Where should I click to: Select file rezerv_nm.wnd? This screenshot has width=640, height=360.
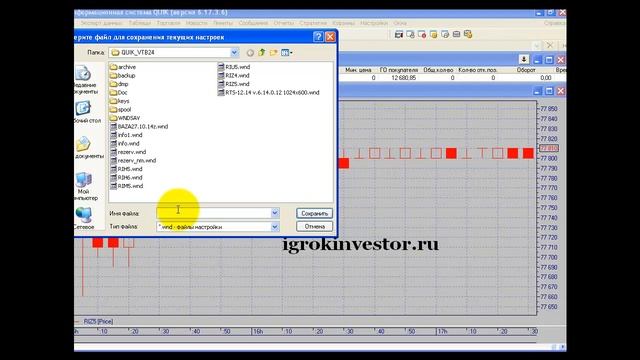point(133,160)
